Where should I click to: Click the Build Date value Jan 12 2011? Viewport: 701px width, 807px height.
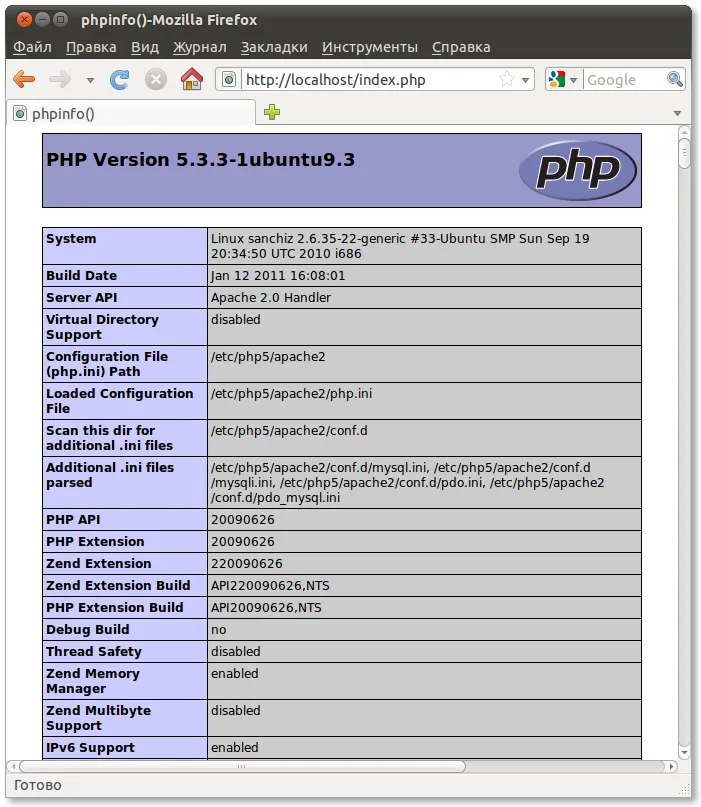[278, 276]
